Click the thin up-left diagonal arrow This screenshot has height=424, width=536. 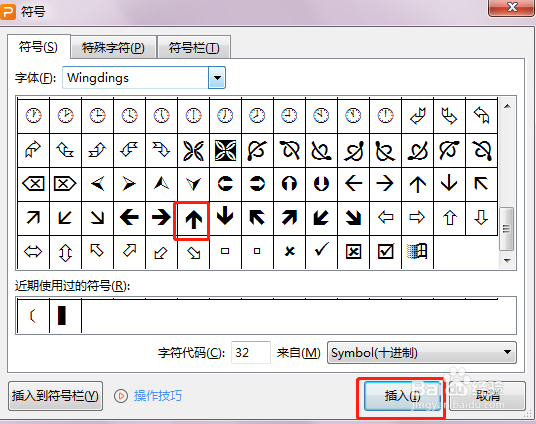(481, 184)
